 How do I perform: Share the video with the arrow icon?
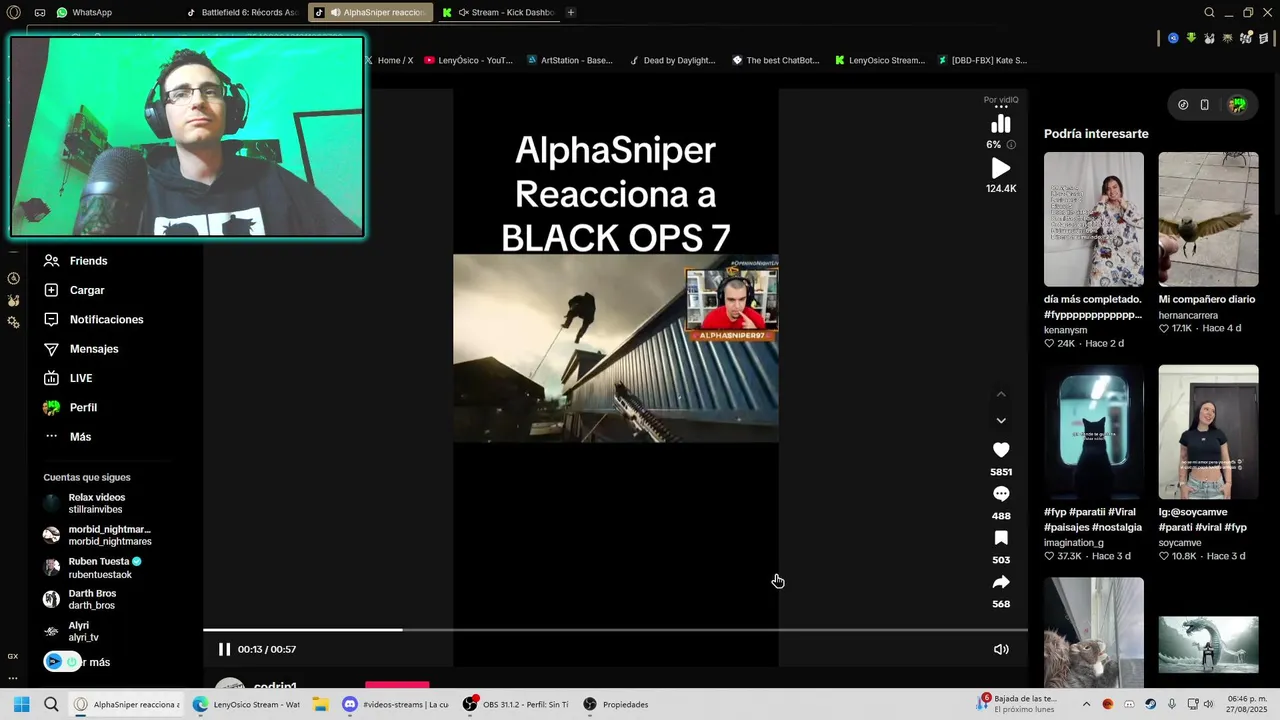1001,582
